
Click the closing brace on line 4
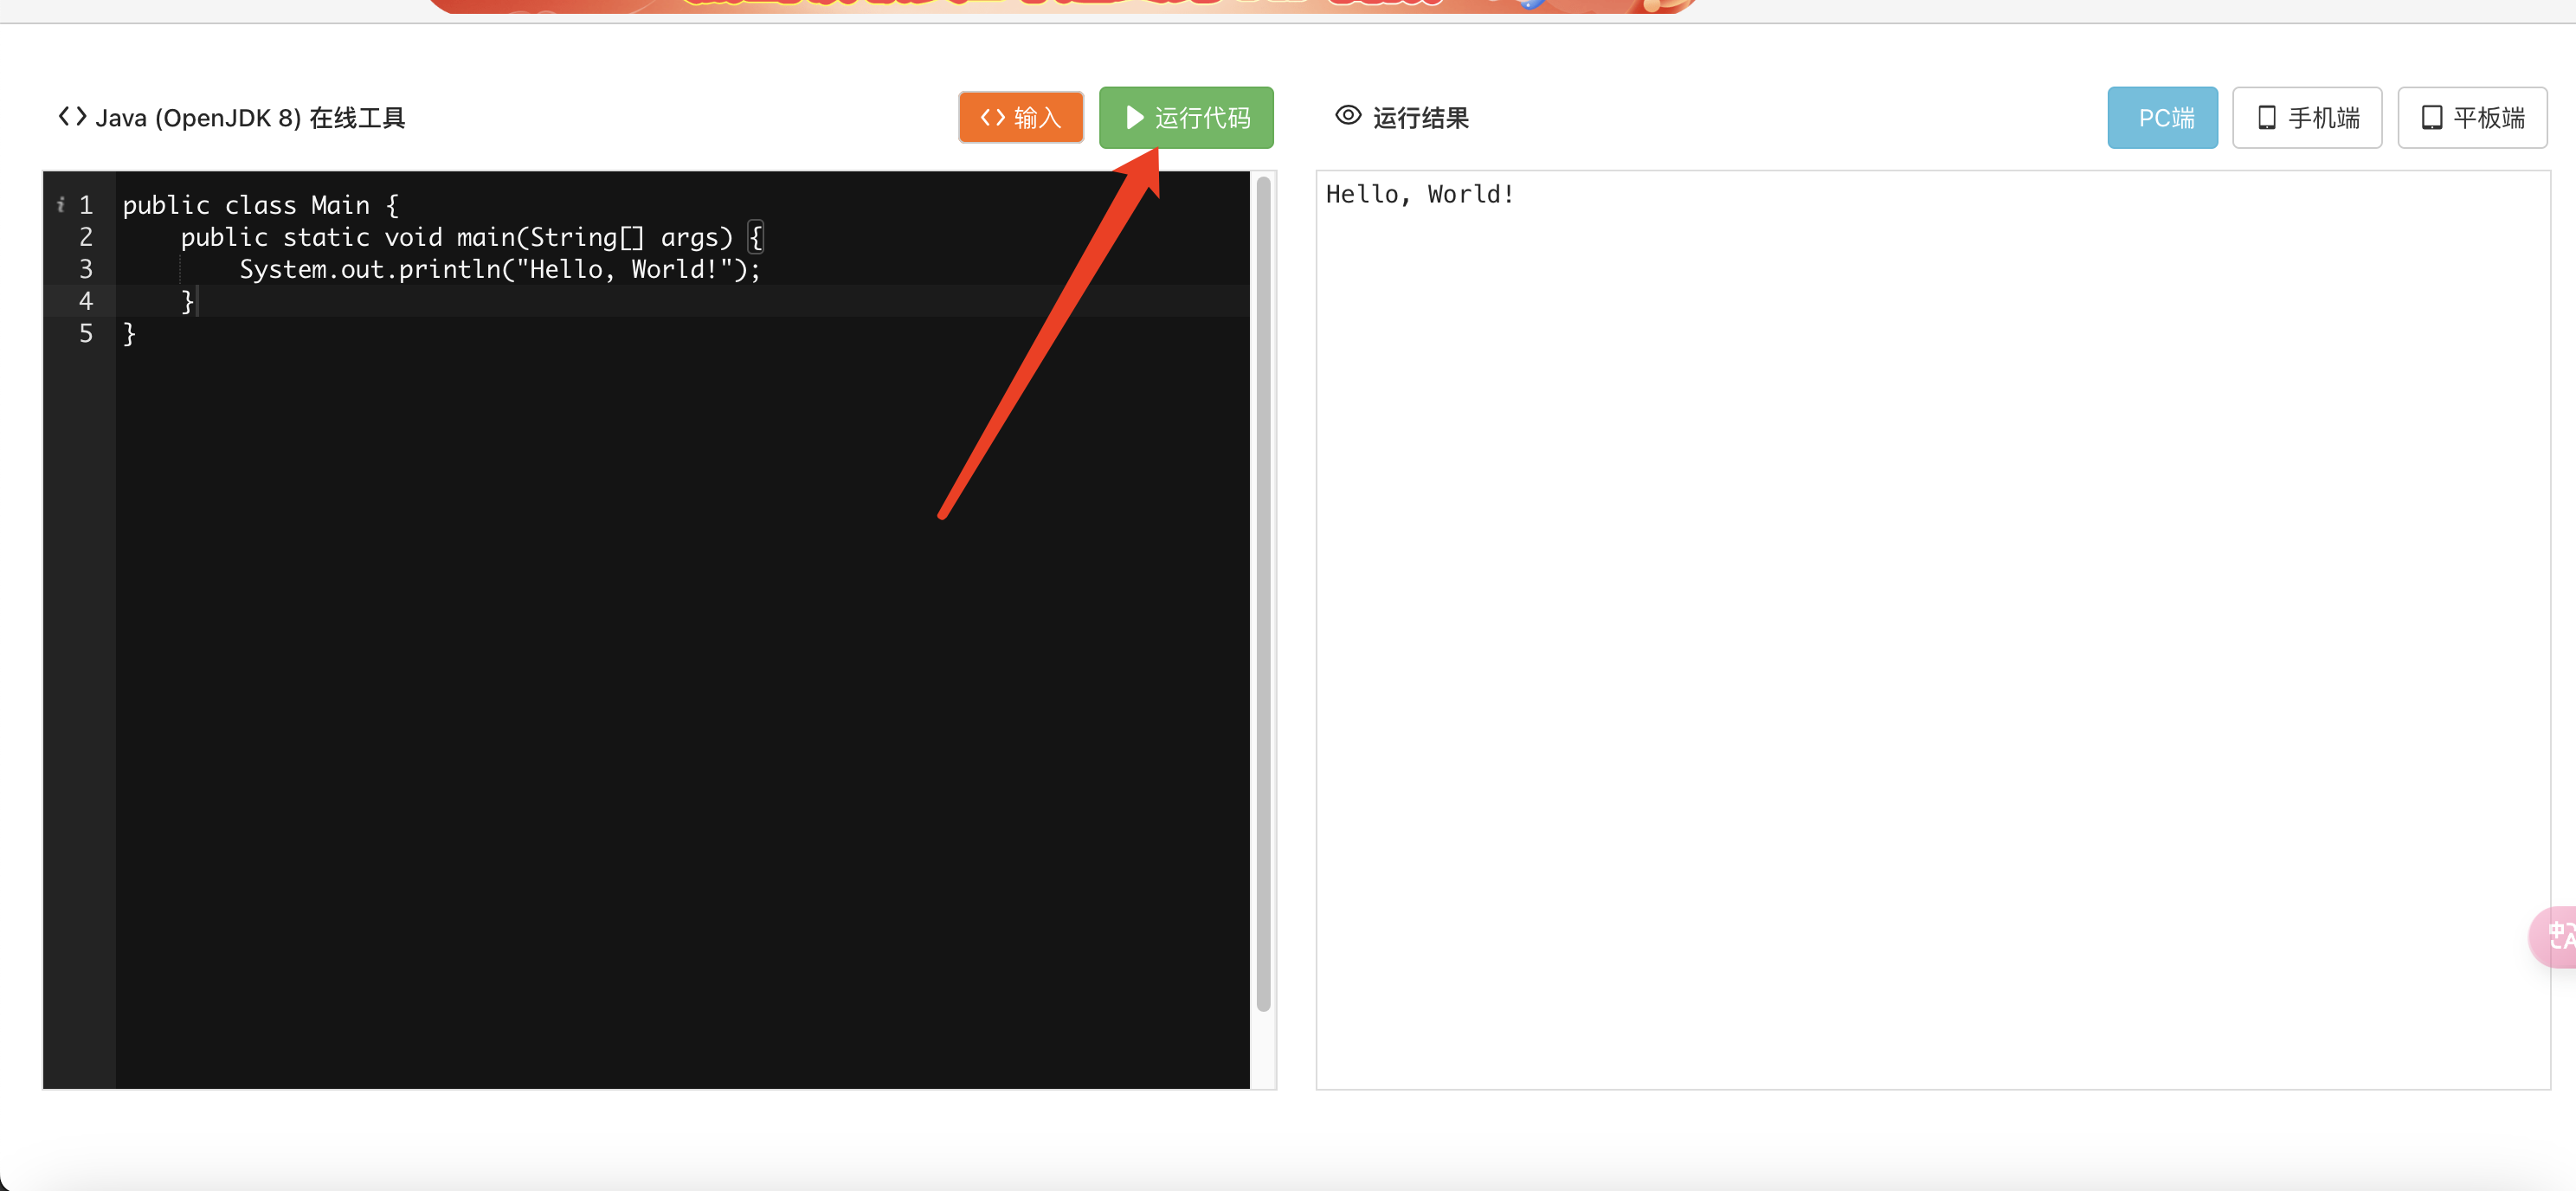tap(186, 301)
